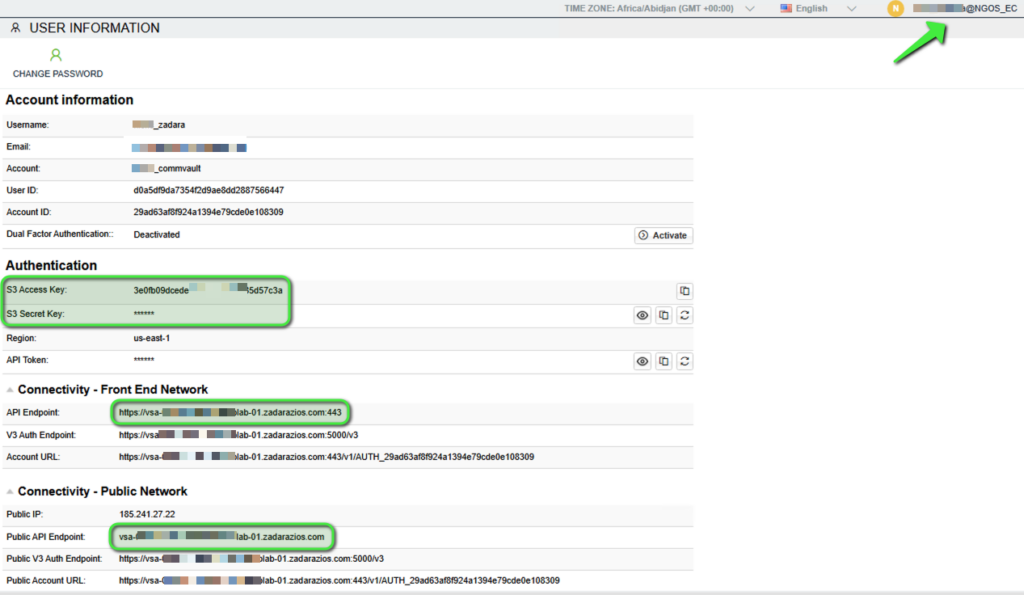Copy the API Token

click(x=664, y=361)
